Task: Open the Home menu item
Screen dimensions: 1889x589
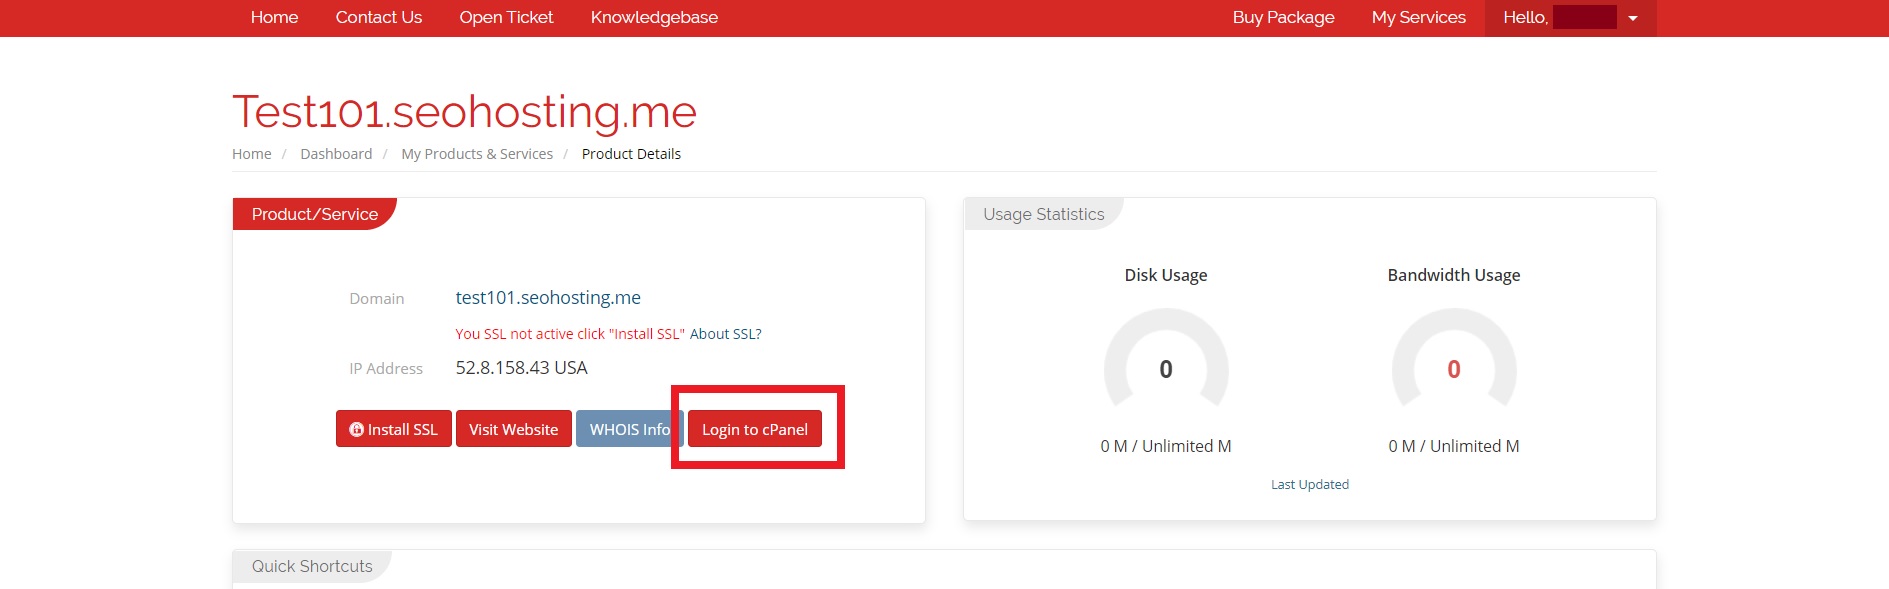Action: [274, 17]
